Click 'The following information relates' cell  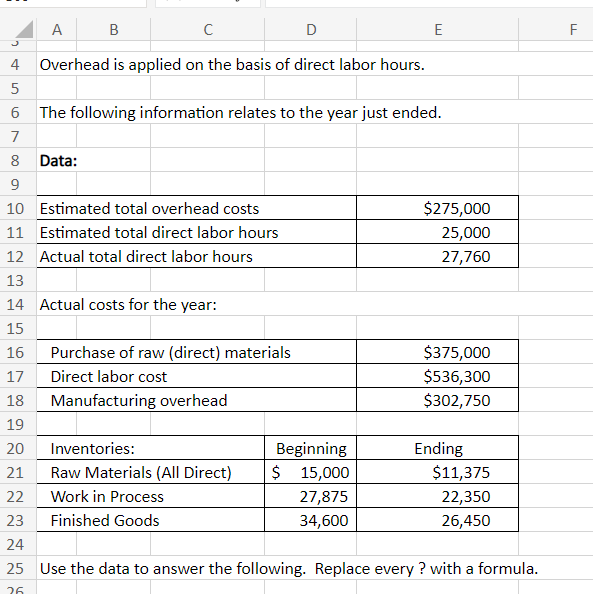pos(240,113)
